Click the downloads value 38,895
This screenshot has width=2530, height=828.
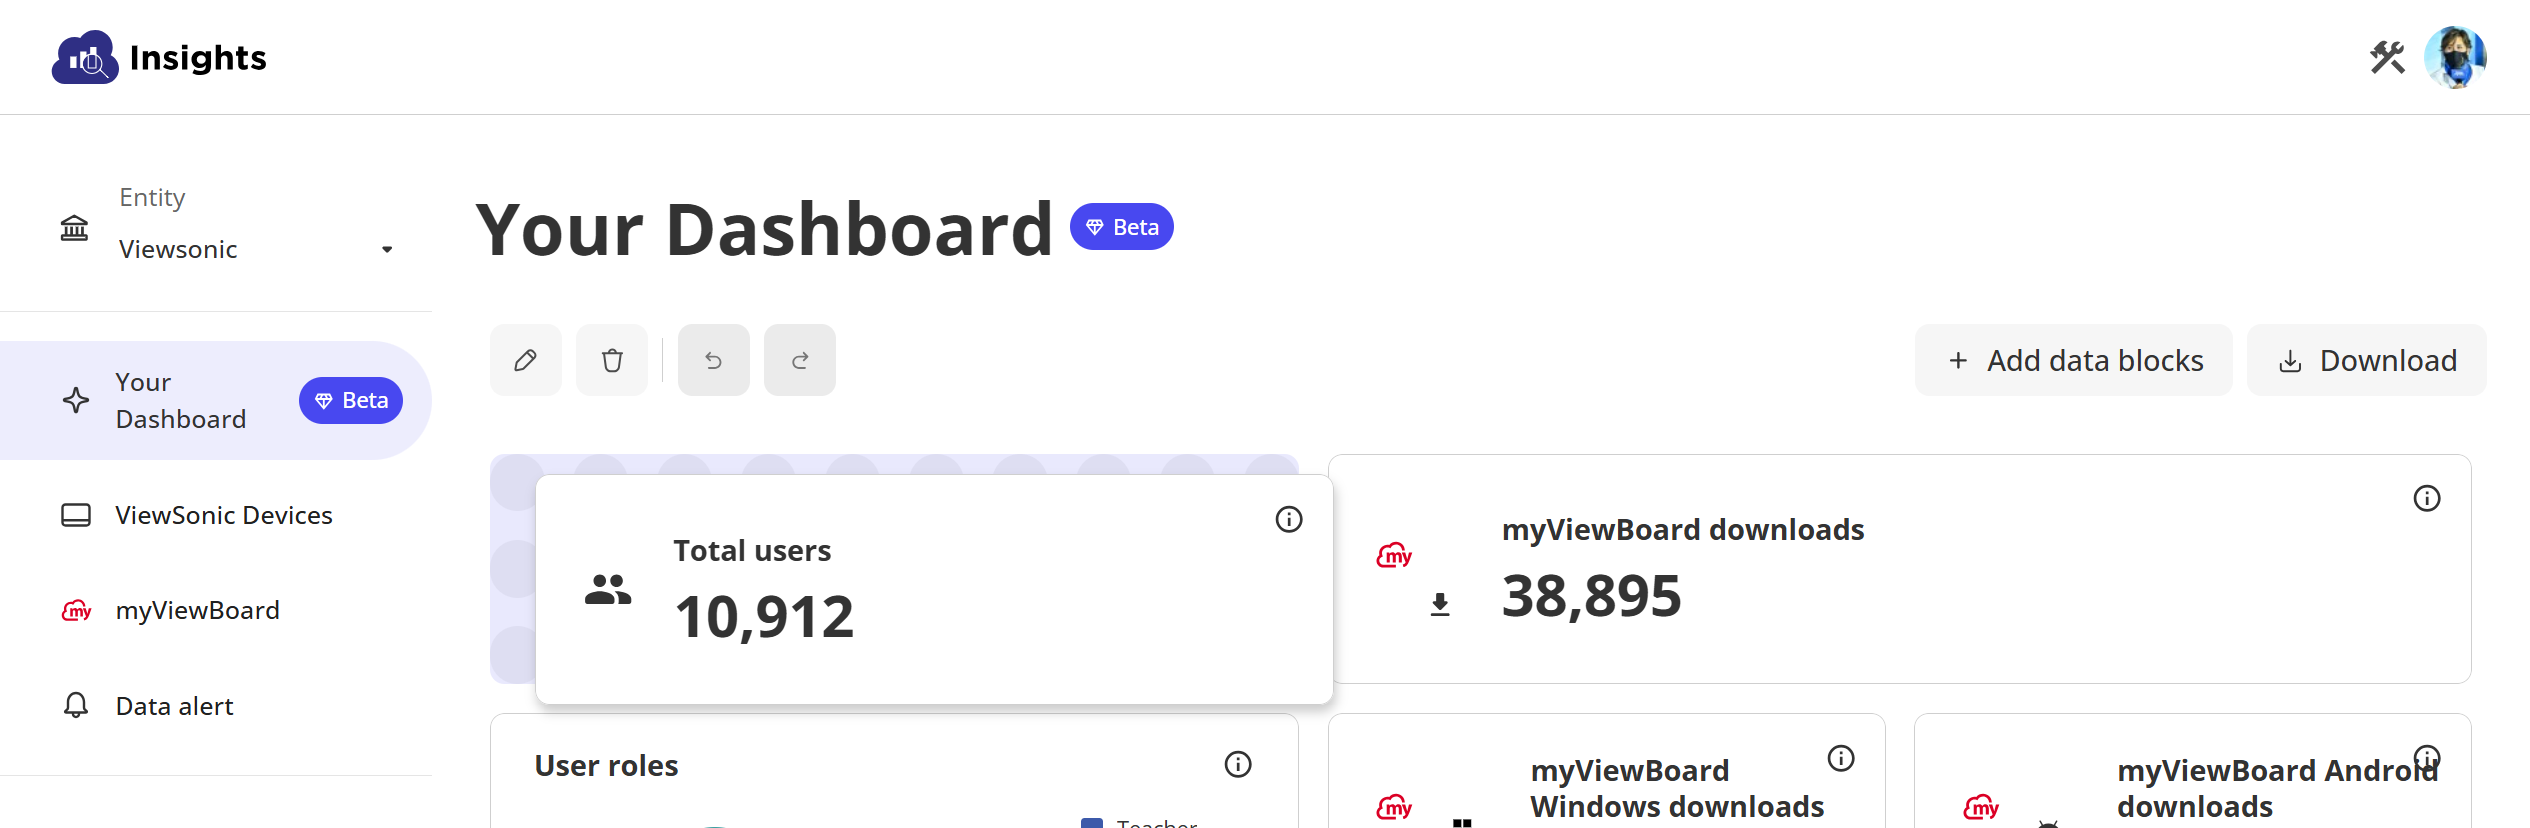click(1592, 596)
